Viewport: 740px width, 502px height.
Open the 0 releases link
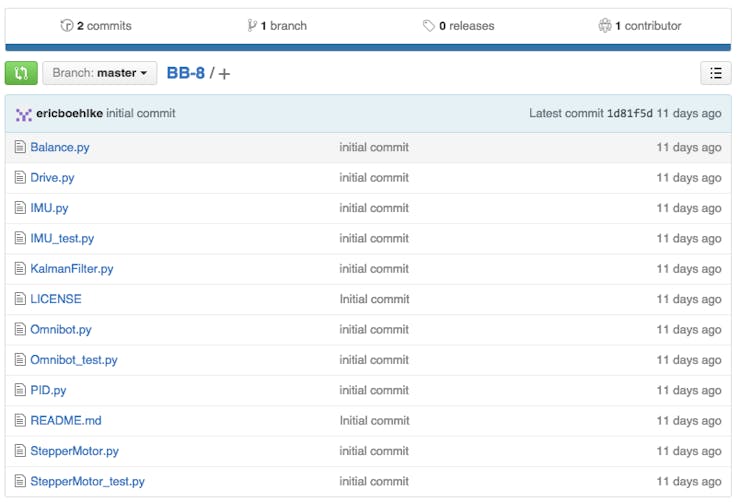click(x=459, y=25)
